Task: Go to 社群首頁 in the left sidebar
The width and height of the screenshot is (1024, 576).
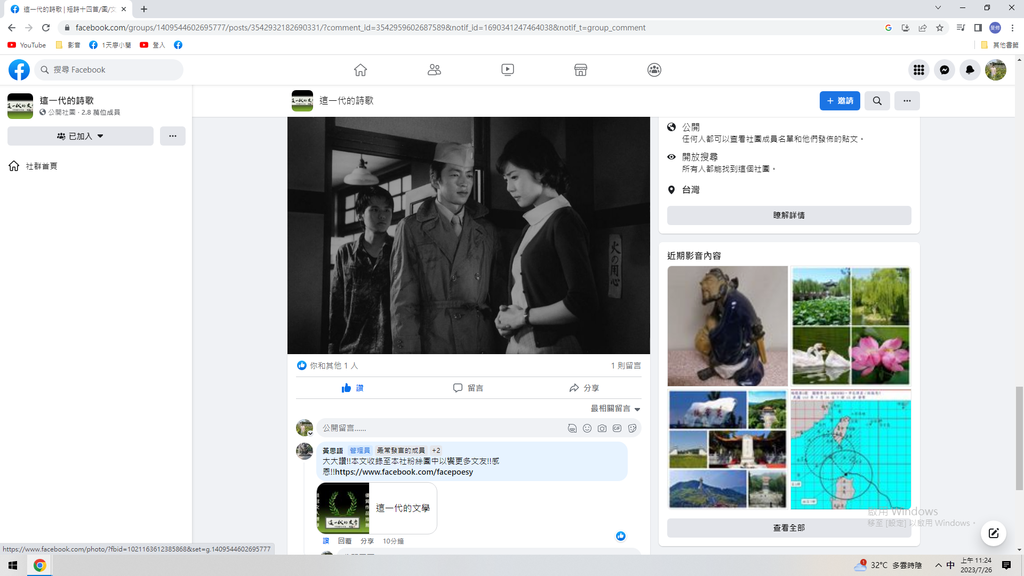Action: [41, 166]
